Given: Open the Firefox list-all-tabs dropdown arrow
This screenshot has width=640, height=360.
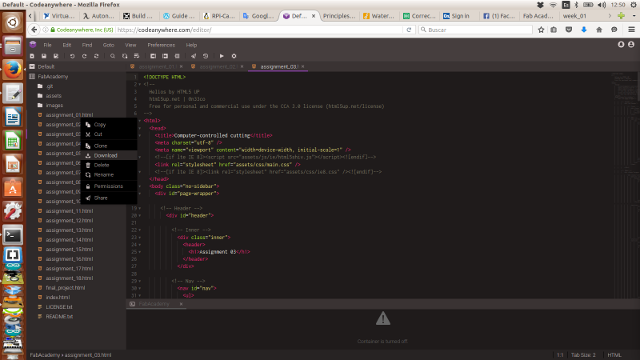Looking at the screenshot, I should 634,16.
